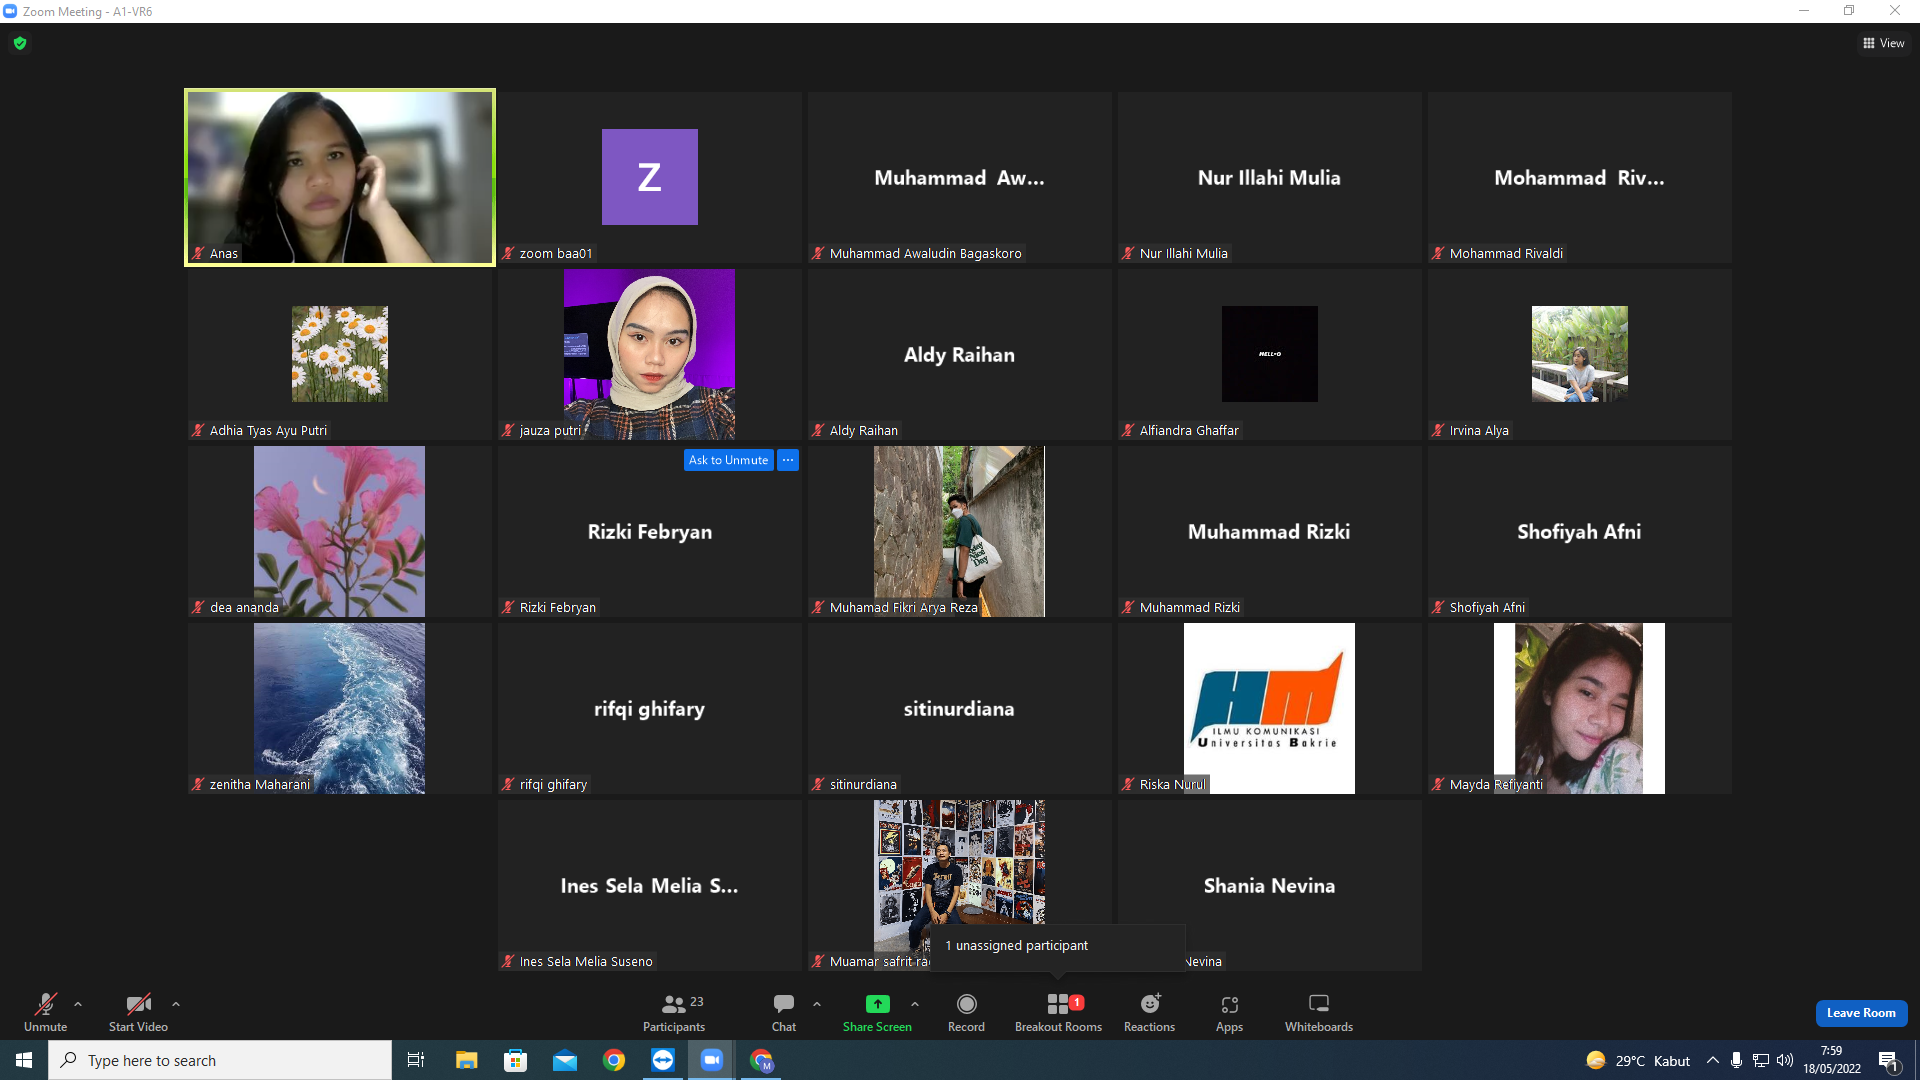The width and height of the screenshot is (1920, 1080).
Task: Open the second Chrome profile taskbar icon
Action: click(x=762, y=1060)
